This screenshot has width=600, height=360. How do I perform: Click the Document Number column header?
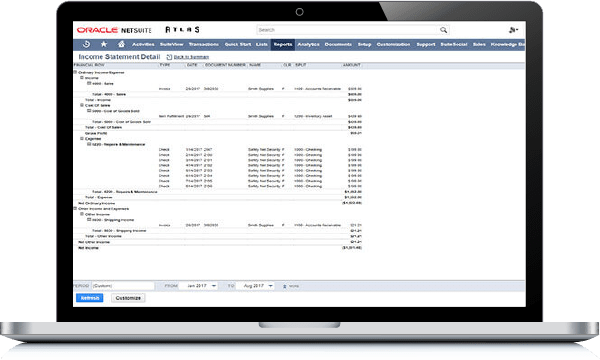[225, 65]
